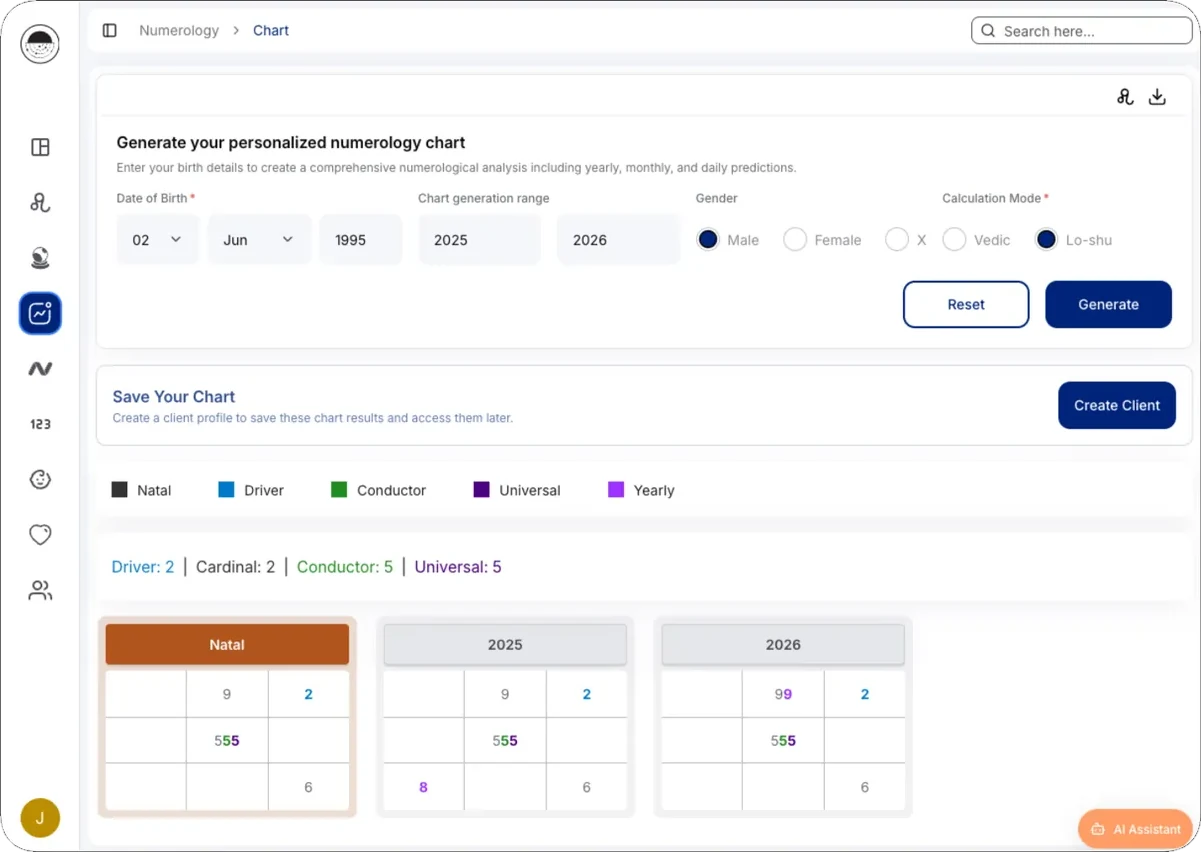Image resolution: width=1201 pixels, height=852 pixels.
Task: Click the Chart breadcrumb item
Action: tap(271, 31)
